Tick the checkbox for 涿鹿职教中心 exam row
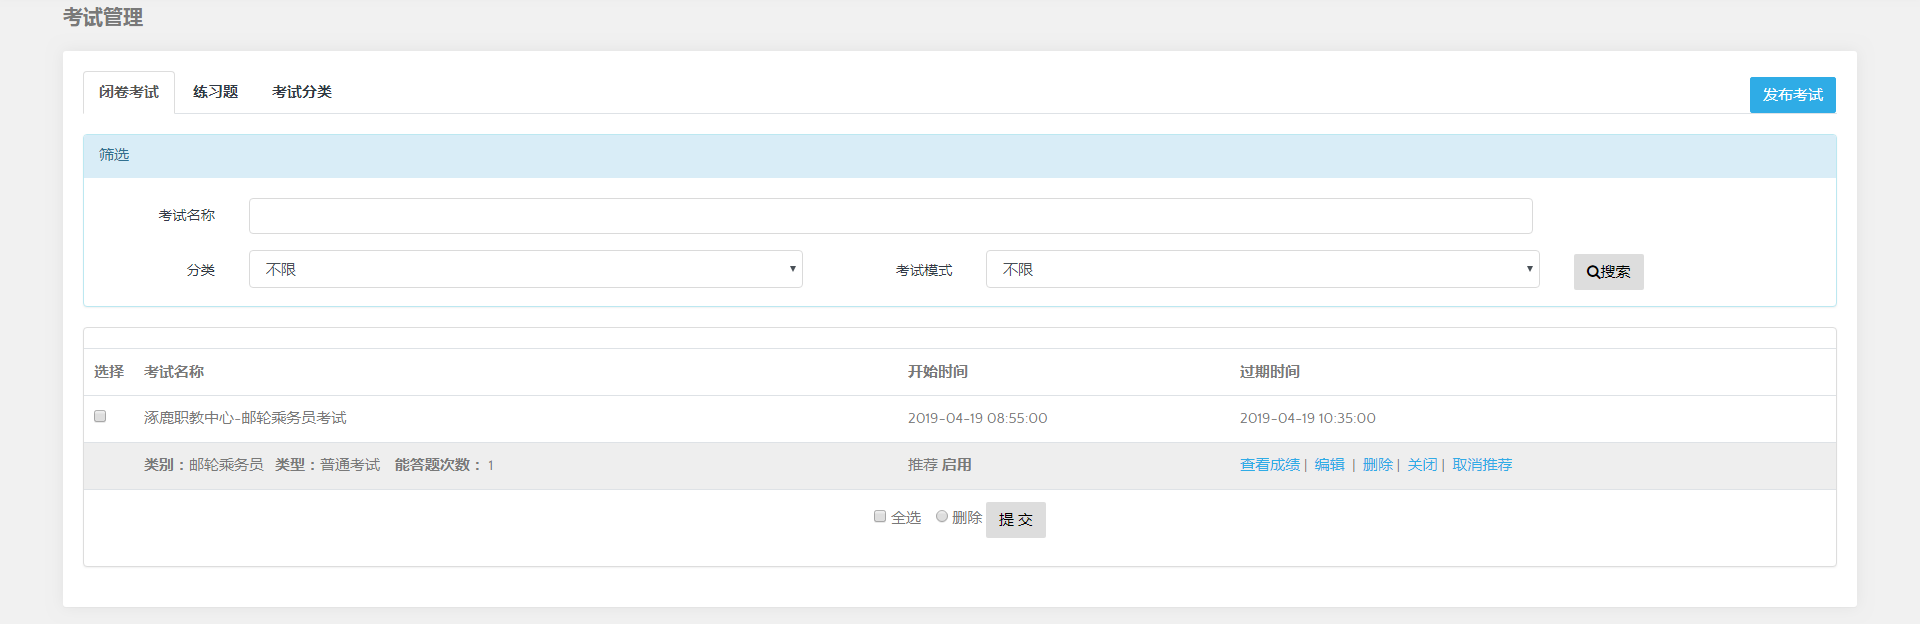 [x=100, y=416]
